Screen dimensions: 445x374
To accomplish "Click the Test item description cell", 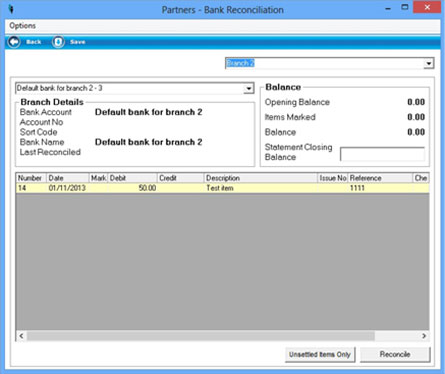I will pyautogui.click(x=261, y=188).
